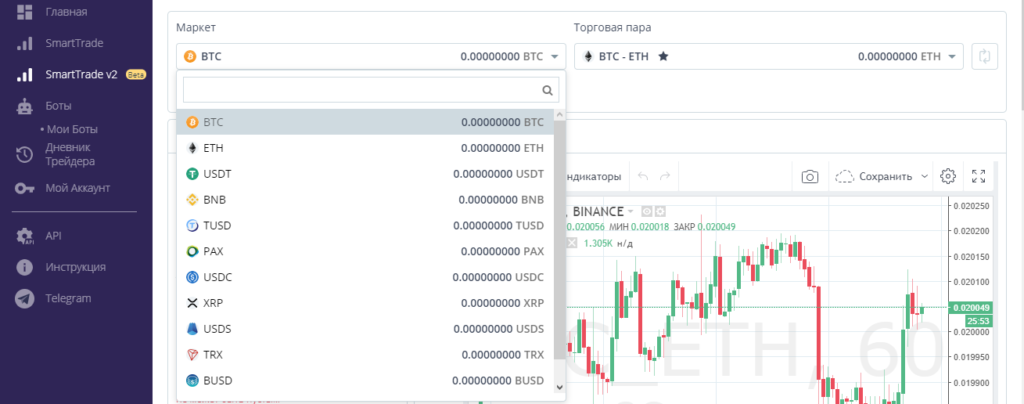Toggle favorite star on BTC - ETH pair
1024x404 pixels.
coord(664,57)
